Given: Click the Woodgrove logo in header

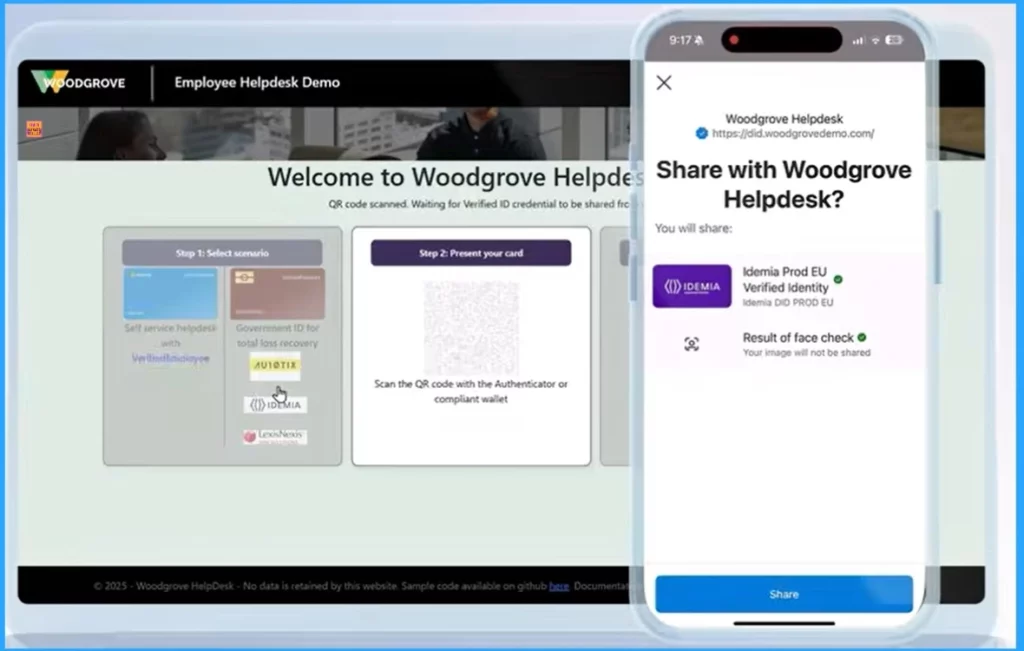Looking at the screenshot, I should pos(78,82).
